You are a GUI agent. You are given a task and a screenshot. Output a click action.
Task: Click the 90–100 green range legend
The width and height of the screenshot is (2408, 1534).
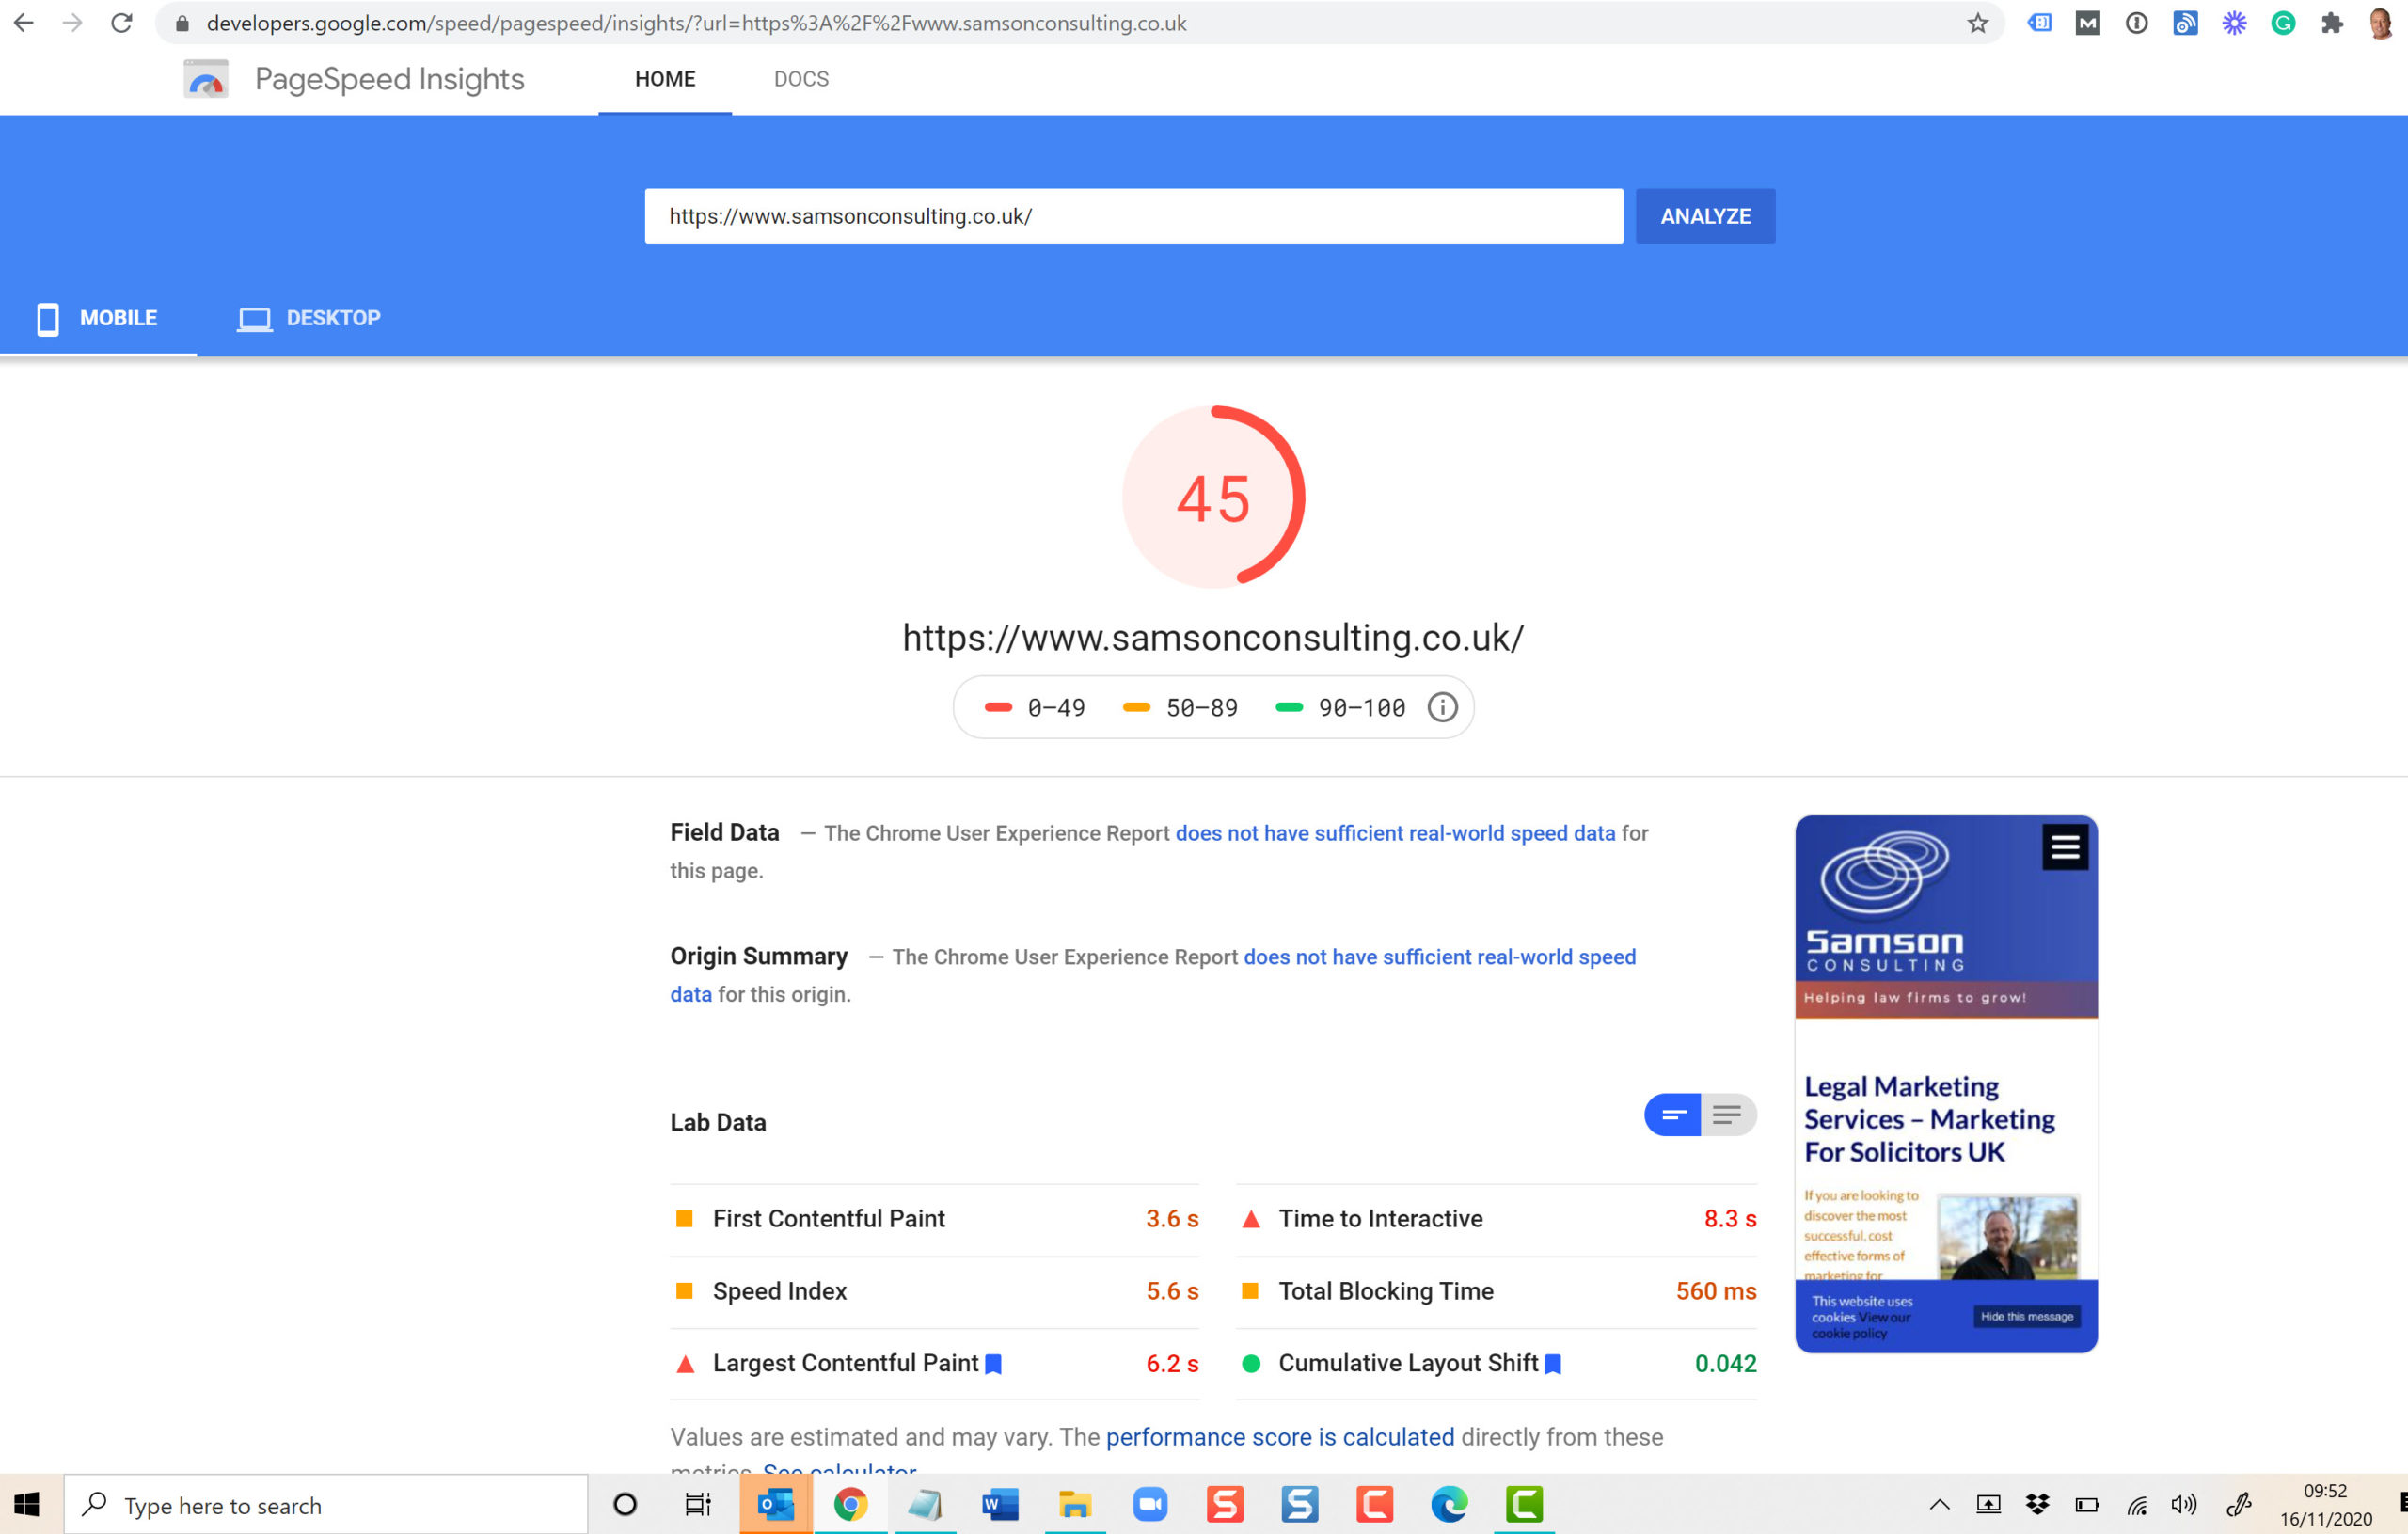1341,708
